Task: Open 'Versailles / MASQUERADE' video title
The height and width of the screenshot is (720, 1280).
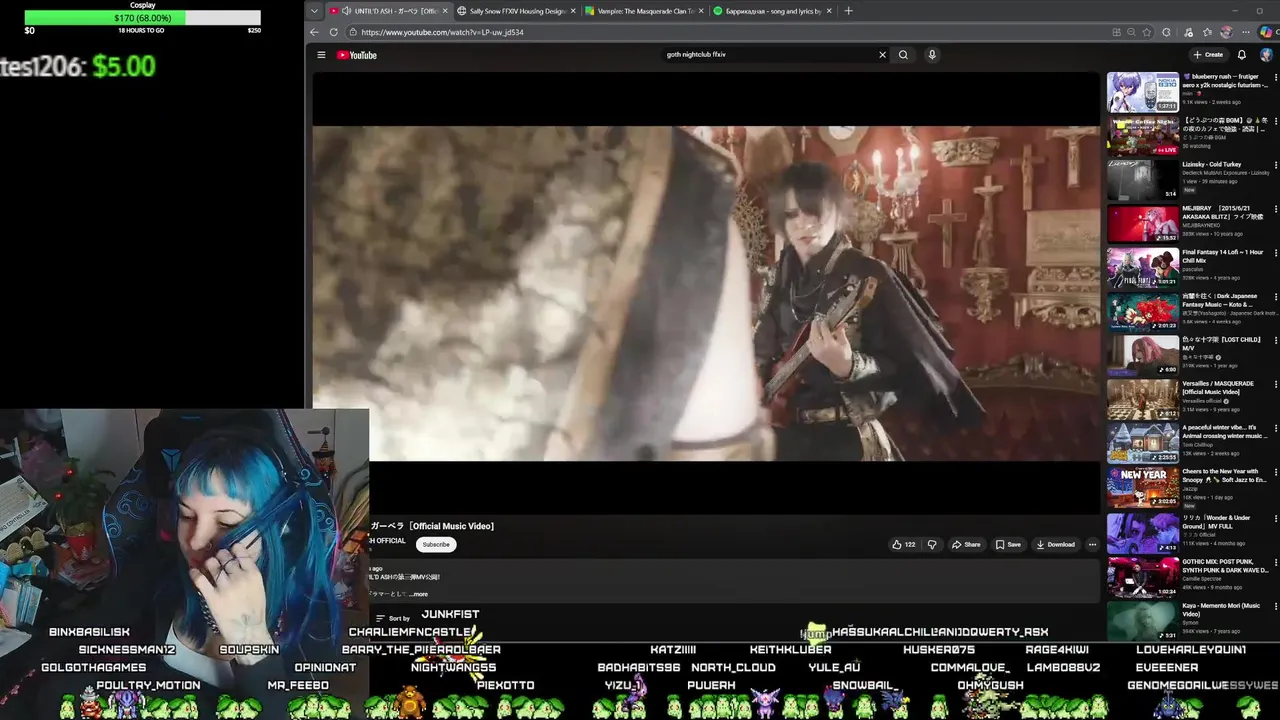Action: coord(1218,387)
